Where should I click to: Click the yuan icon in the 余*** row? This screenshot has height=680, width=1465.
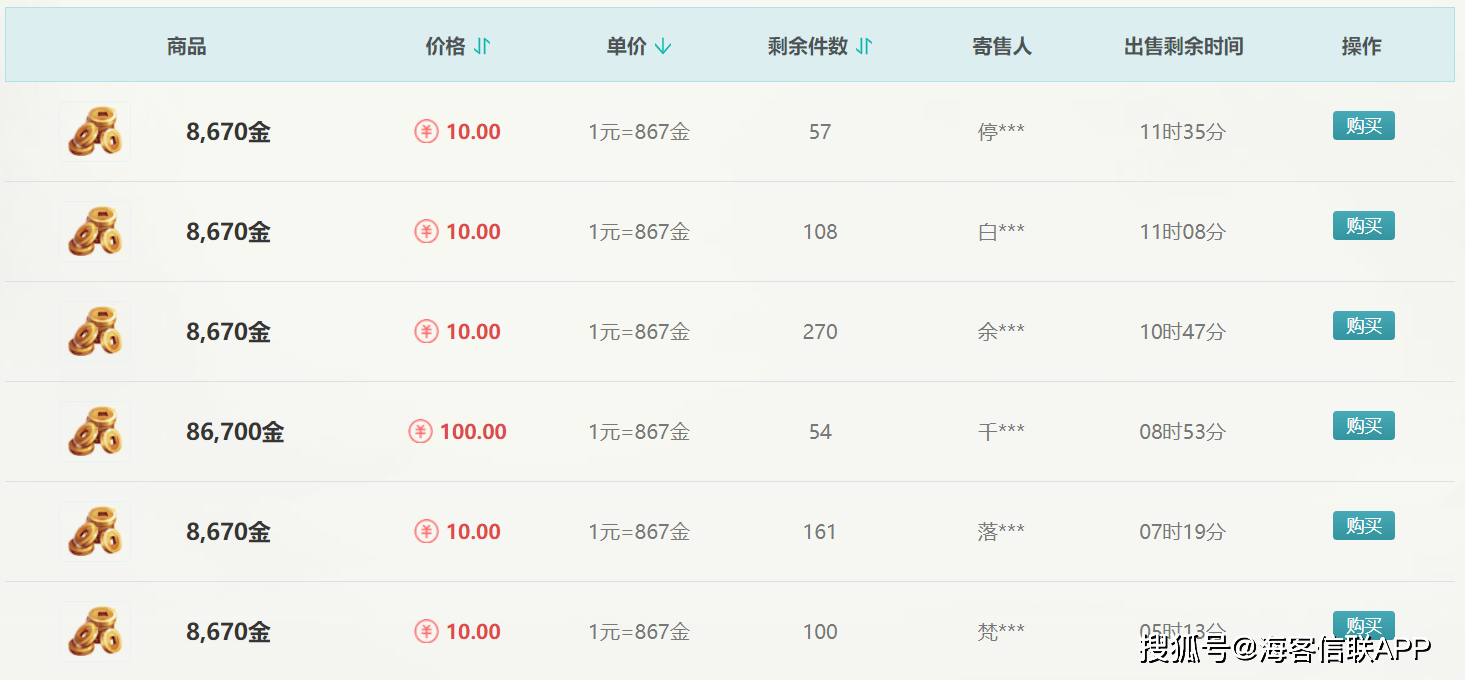(x=427, y=332)
